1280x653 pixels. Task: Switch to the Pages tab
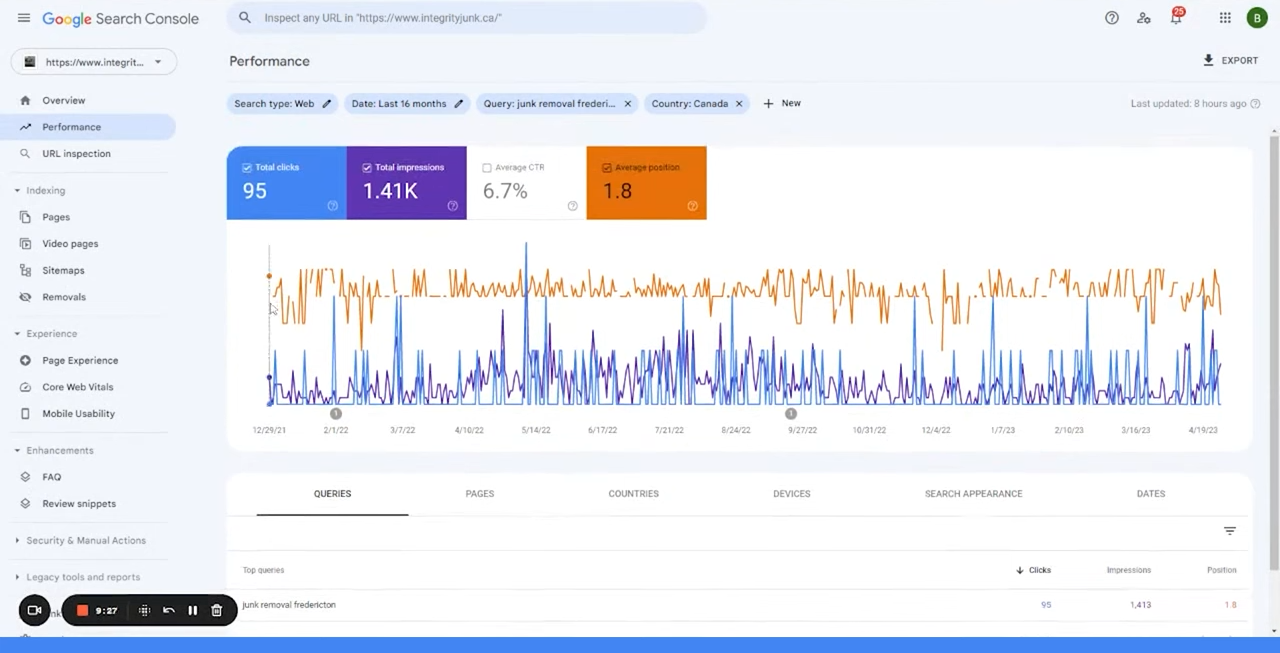coord(479,494)
